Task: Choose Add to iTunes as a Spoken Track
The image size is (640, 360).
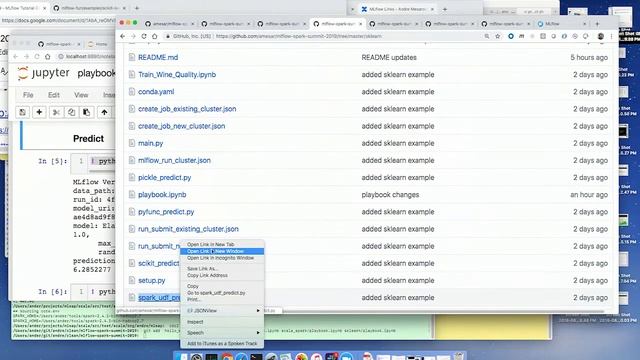Action: point(222,344)
